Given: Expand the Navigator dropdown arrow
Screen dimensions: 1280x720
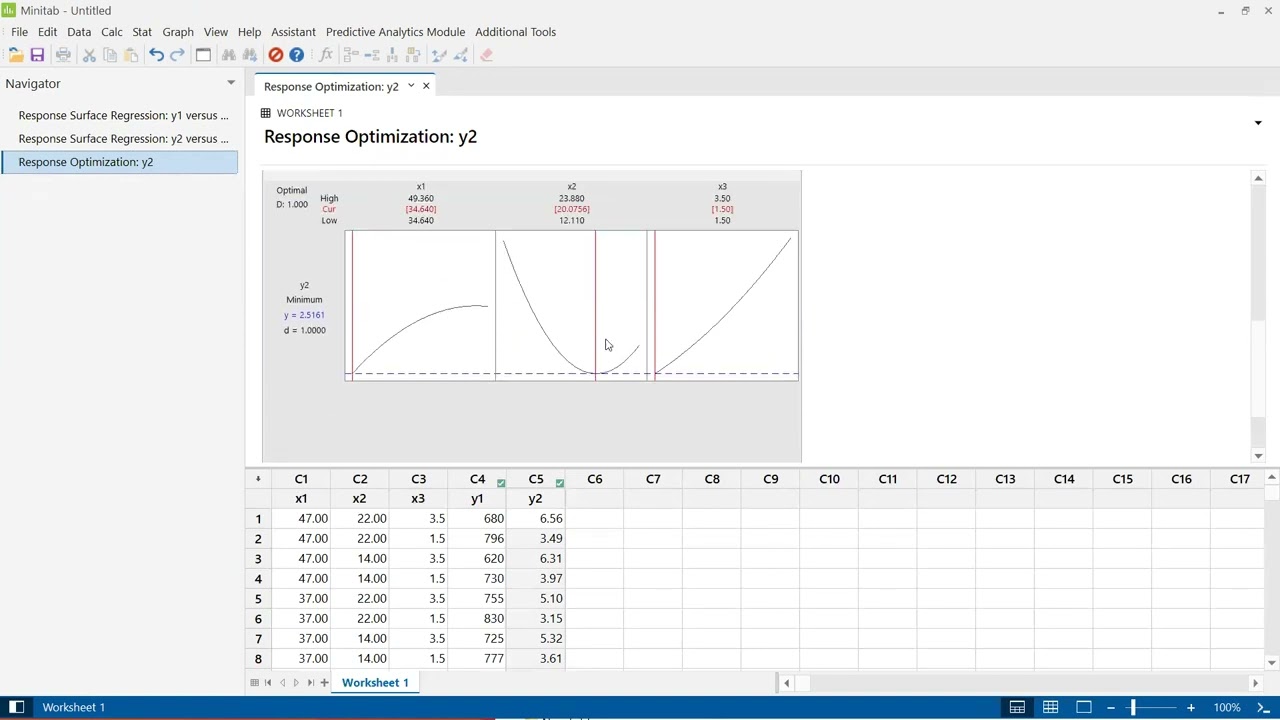Looking at the screenshot, I should pos(231,83).
